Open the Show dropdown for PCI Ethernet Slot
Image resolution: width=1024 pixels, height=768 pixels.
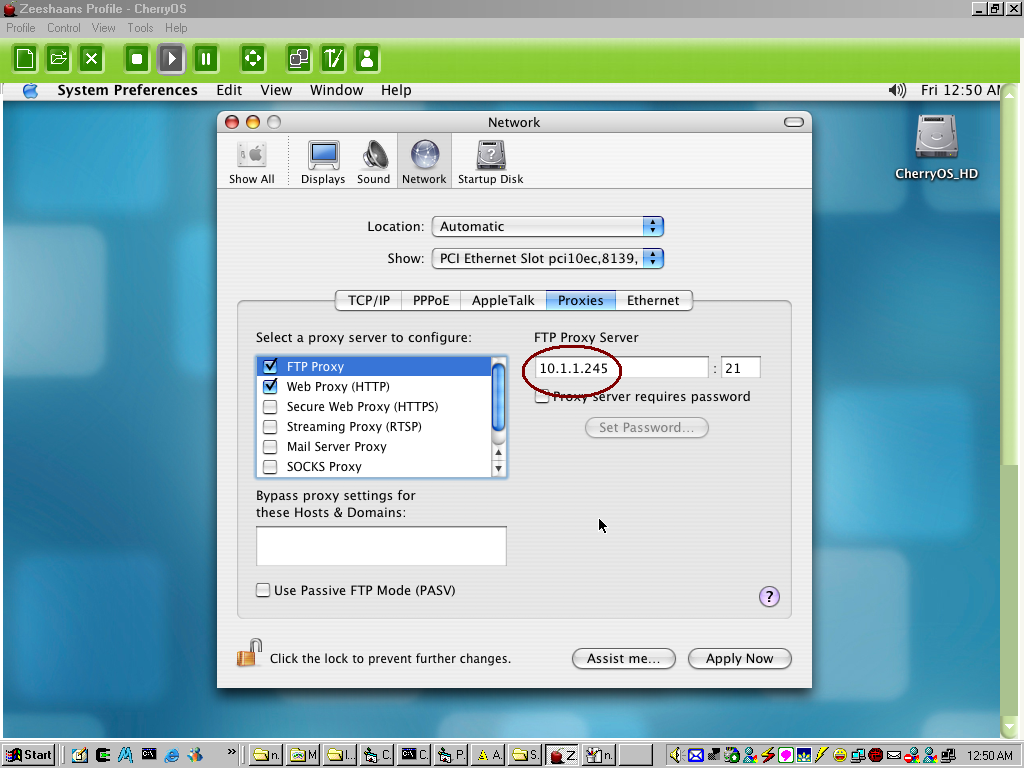point(547,259)
